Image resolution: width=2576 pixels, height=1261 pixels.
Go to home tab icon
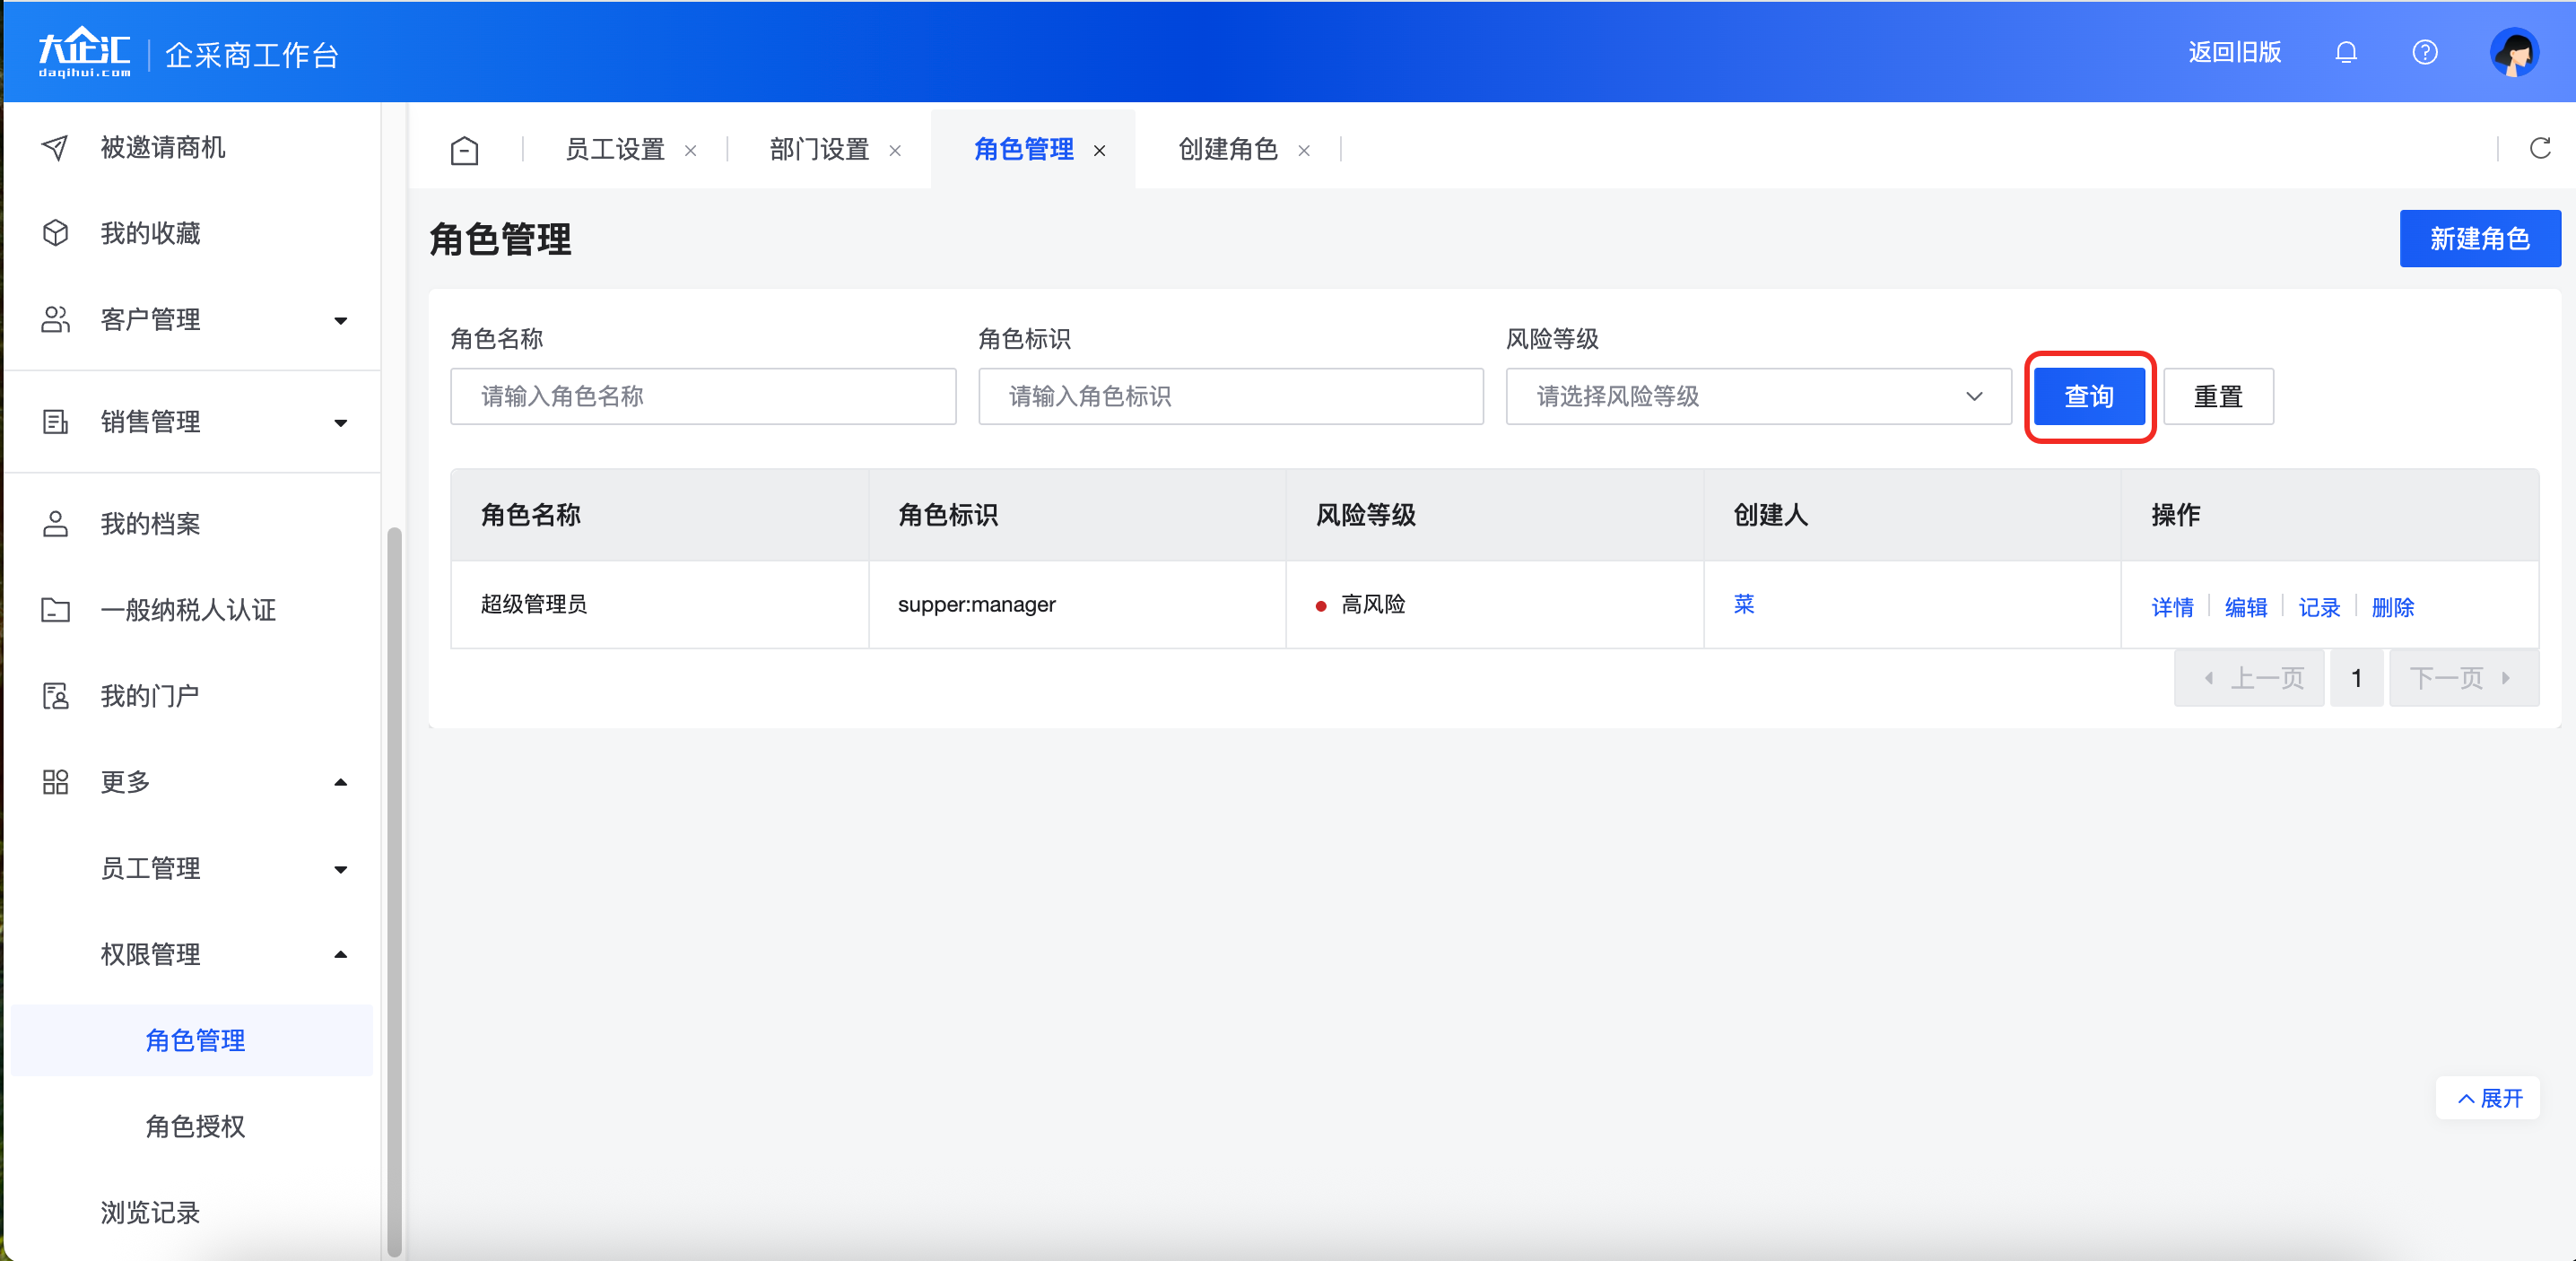(x=464, y=150)
